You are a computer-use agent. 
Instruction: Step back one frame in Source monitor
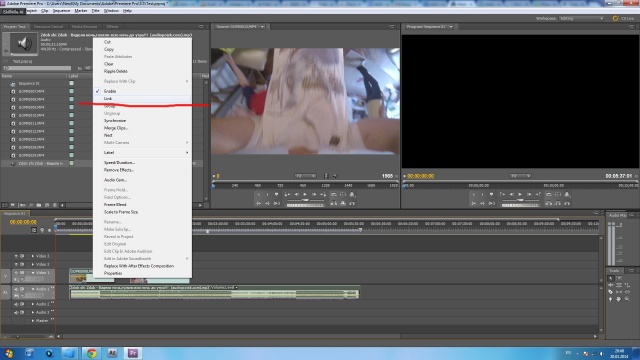coord(297,195)
